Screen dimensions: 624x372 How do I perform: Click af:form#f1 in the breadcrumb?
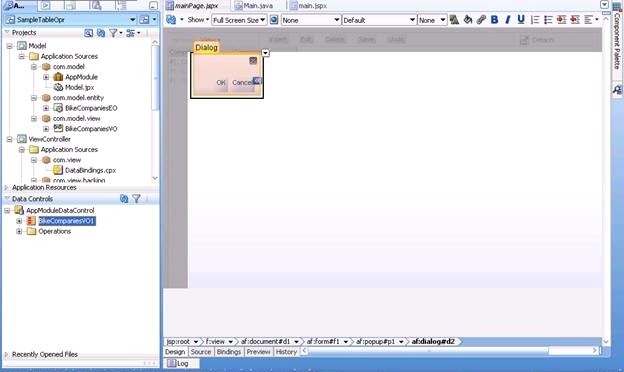(x=323, y=341)
